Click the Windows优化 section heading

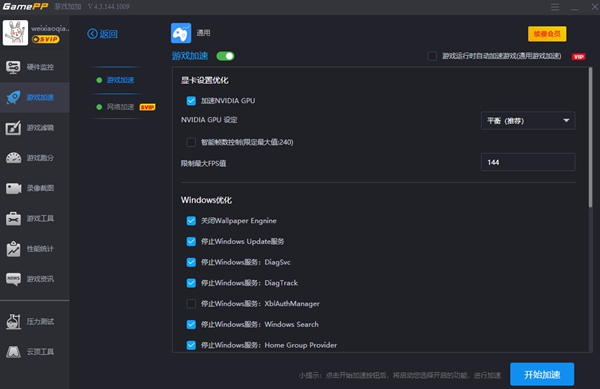coord(206,200)
